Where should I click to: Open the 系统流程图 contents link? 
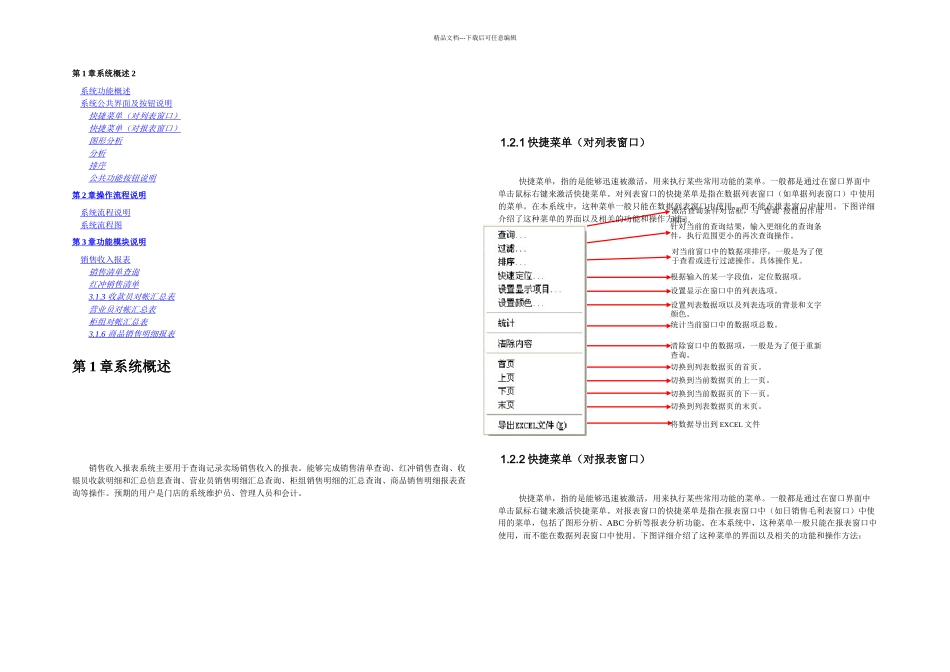click(101, 225)
